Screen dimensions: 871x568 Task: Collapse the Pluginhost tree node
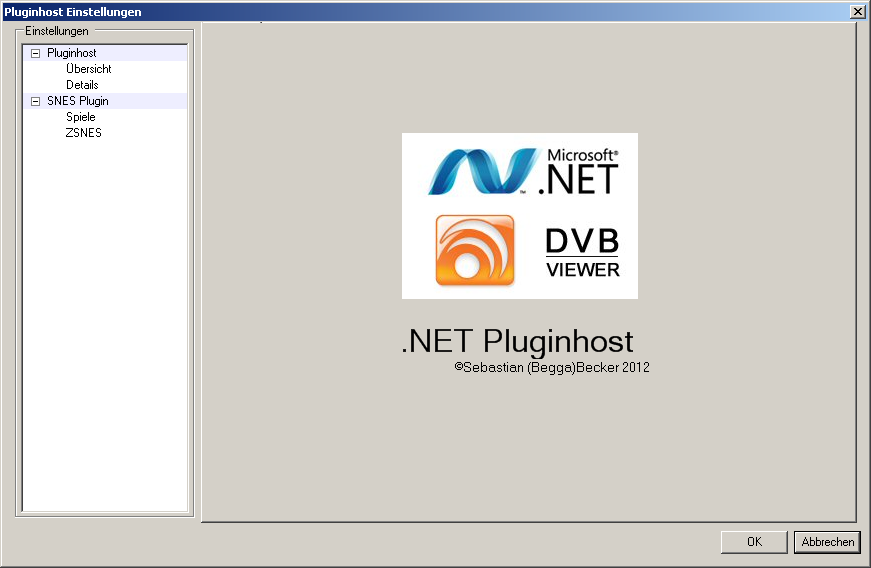(36, 53)
